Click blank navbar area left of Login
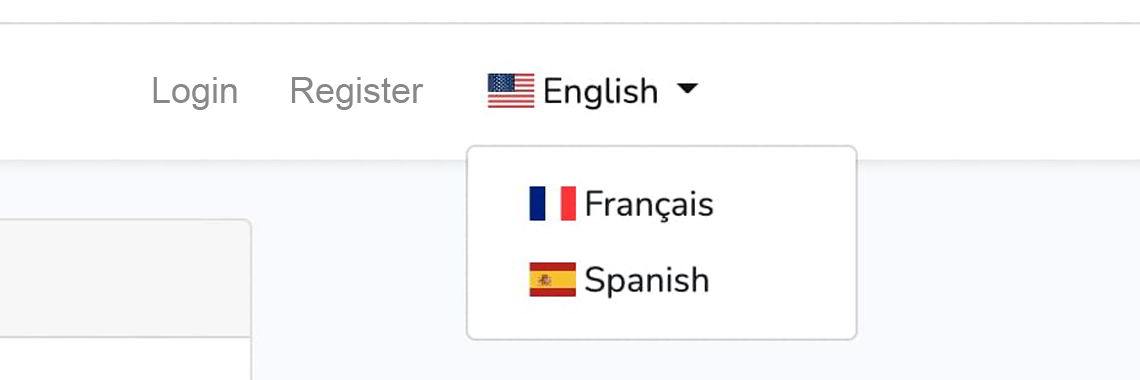The width and height of the screenshot is (1140, 380). [x=73, y=92]
